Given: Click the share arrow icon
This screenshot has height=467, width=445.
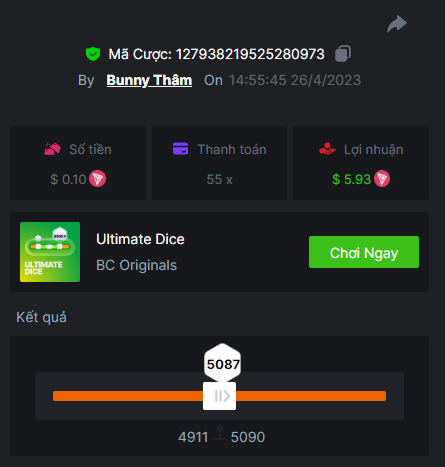Looking at the screenshot, I should [397, 24].
